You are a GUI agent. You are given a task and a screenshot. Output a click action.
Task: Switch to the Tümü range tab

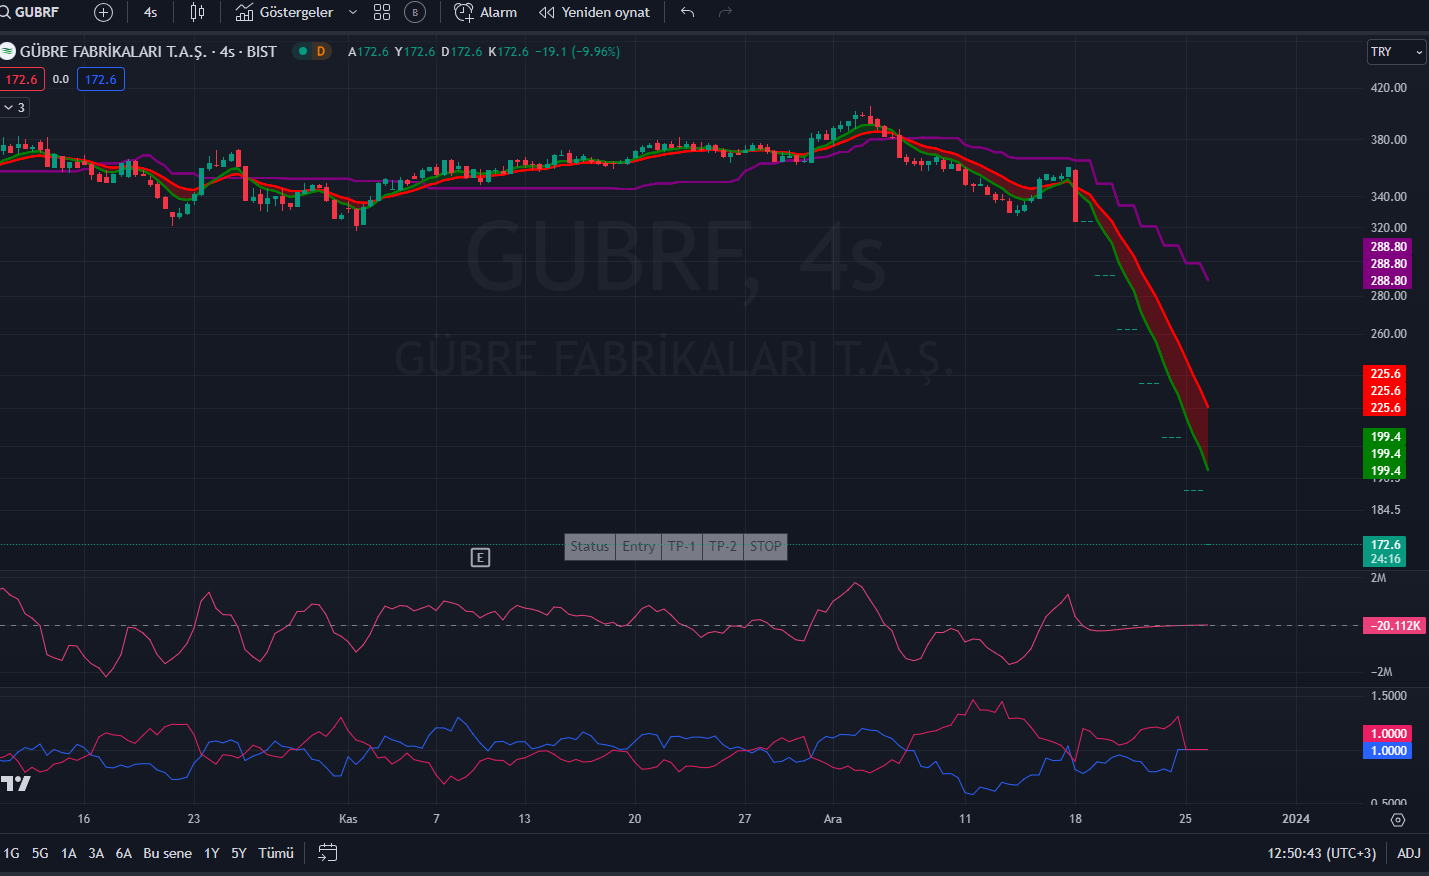275,853
